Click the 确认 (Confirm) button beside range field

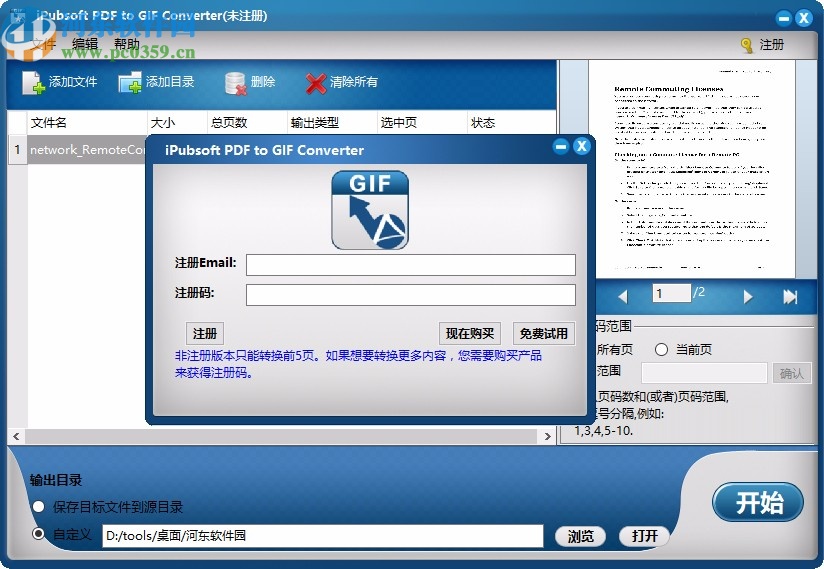pos(792,373)
